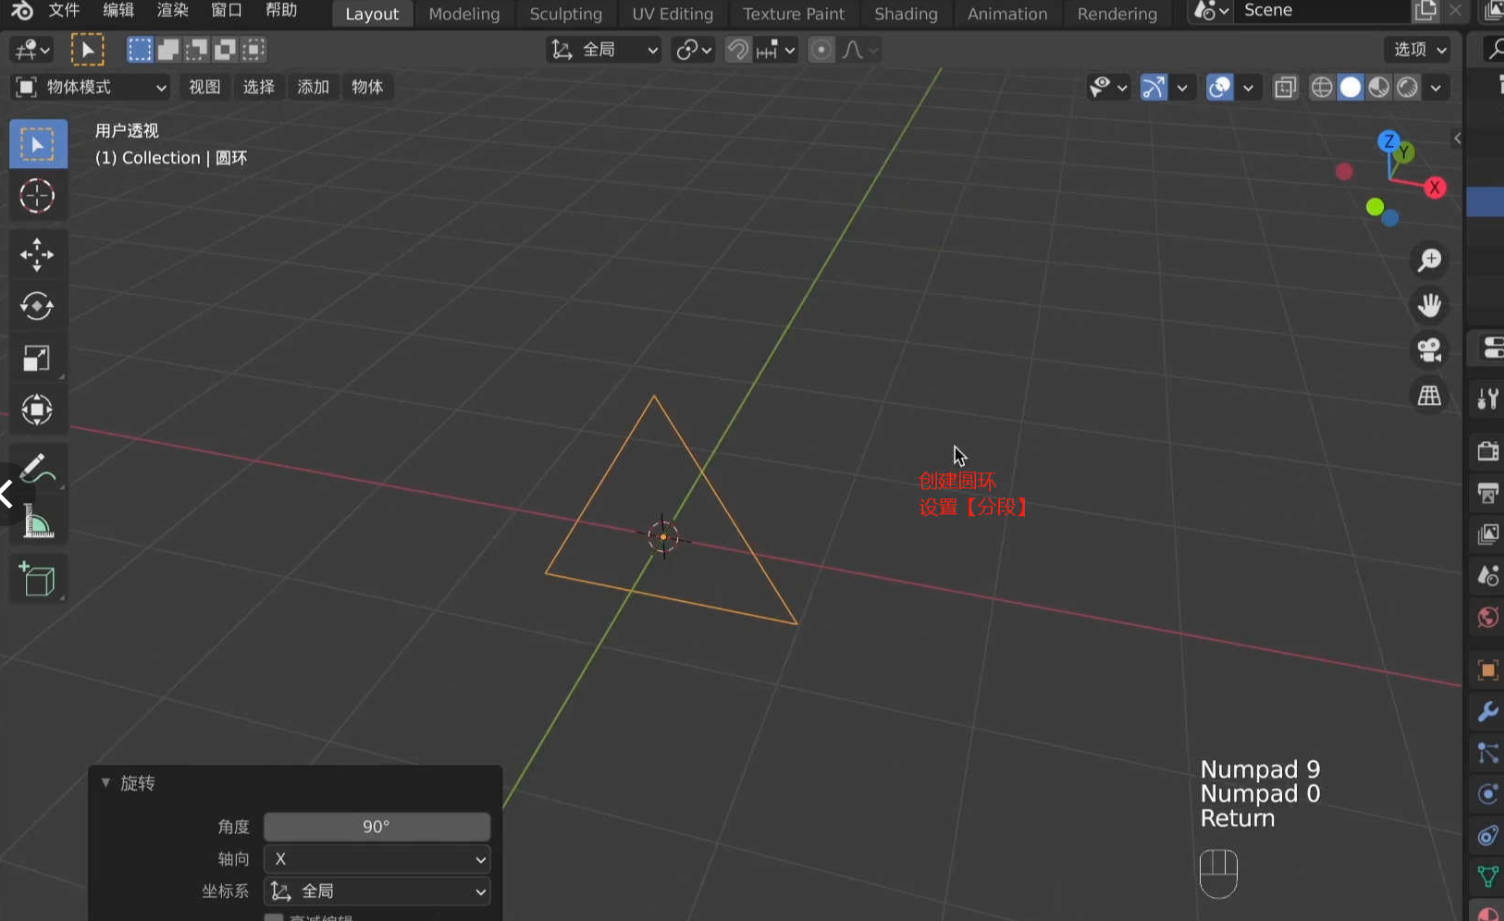Open the 轴向 axis dropdown set to X
Viewport: 1504px width, 921px height.
[x=376, y=858]
